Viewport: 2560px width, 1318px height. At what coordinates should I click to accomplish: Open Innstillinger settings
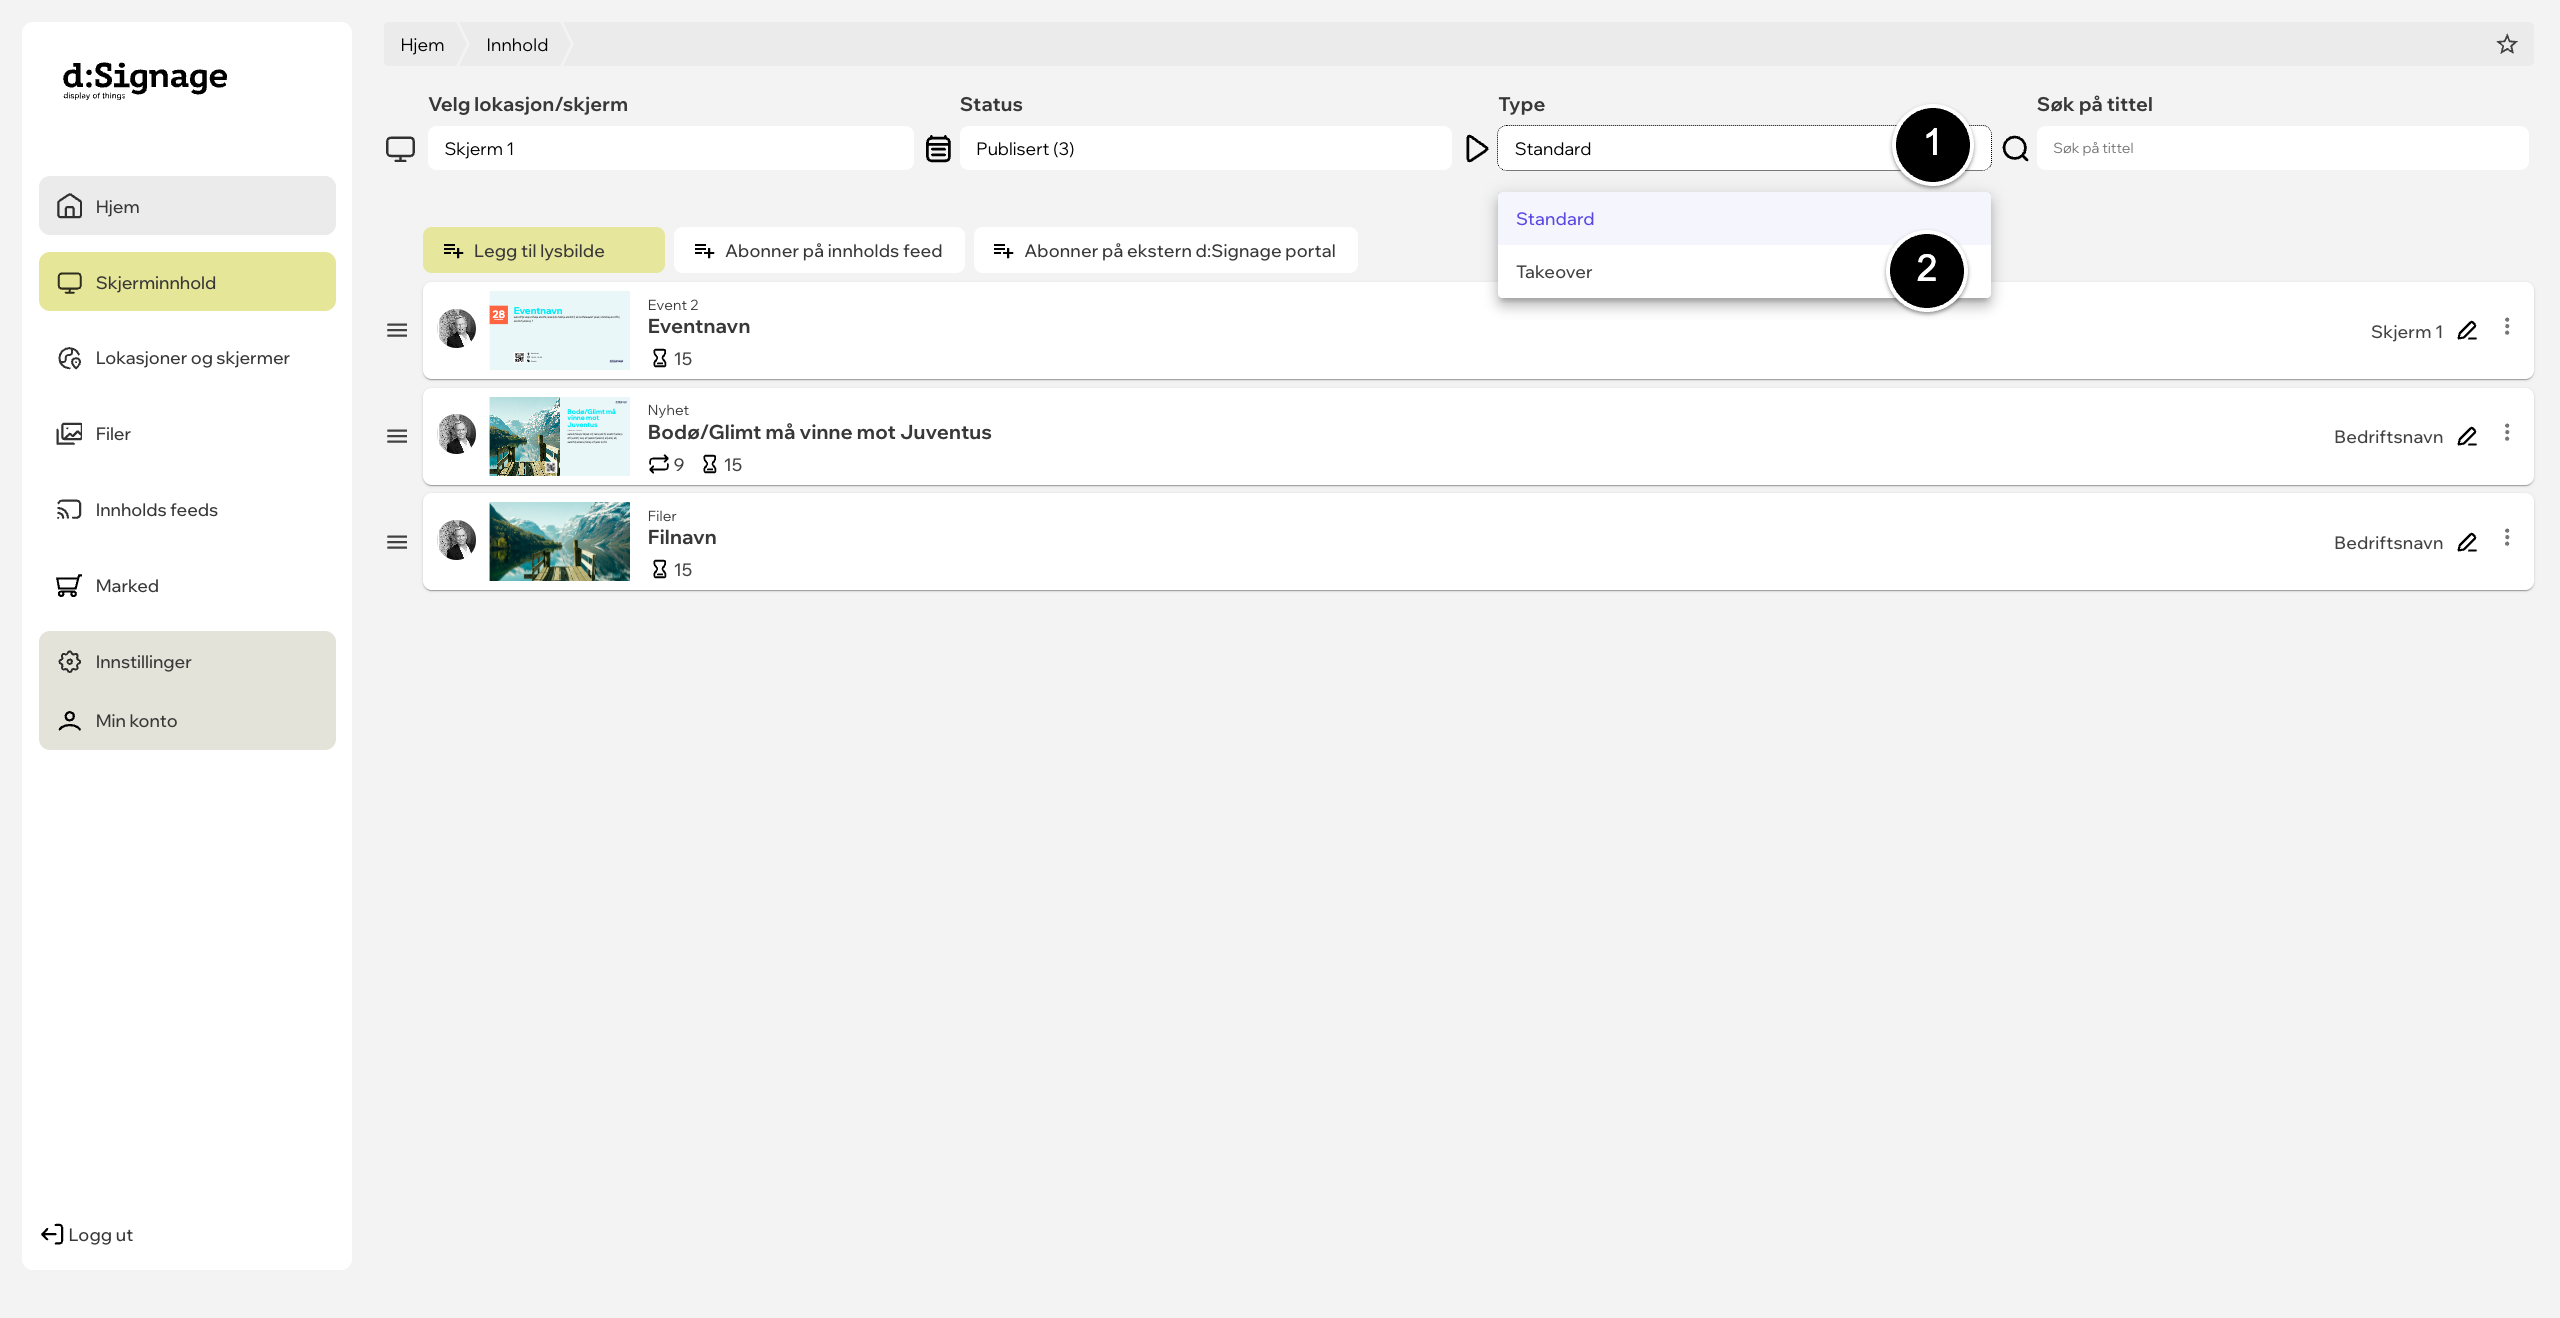click(187, 662)
